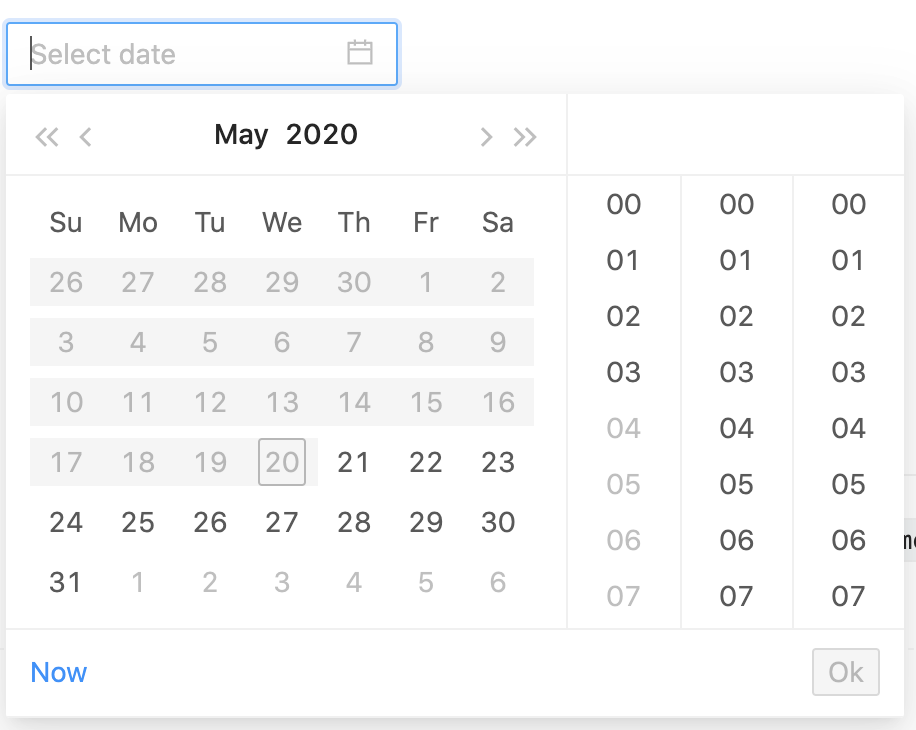Advance to next month with right chevron

coord(486,136)
